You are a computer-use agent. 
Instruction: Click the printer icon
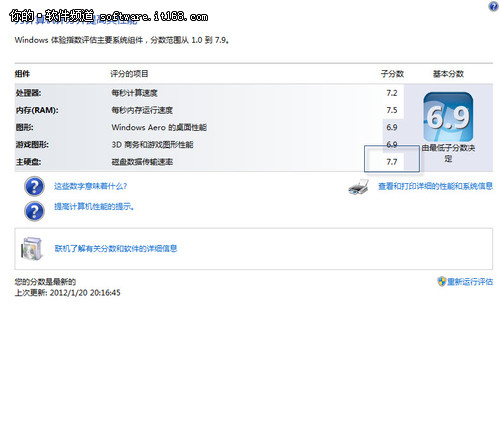[358, 187]
